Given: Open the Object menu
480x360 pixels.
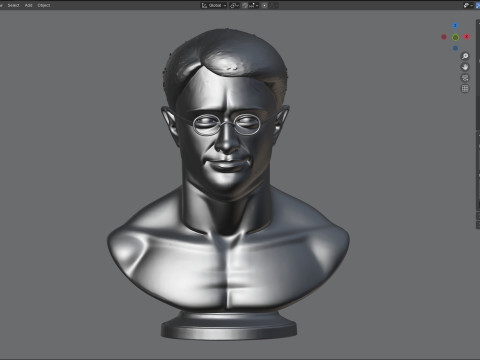Looking at the screenshot, I should point(44,5).
